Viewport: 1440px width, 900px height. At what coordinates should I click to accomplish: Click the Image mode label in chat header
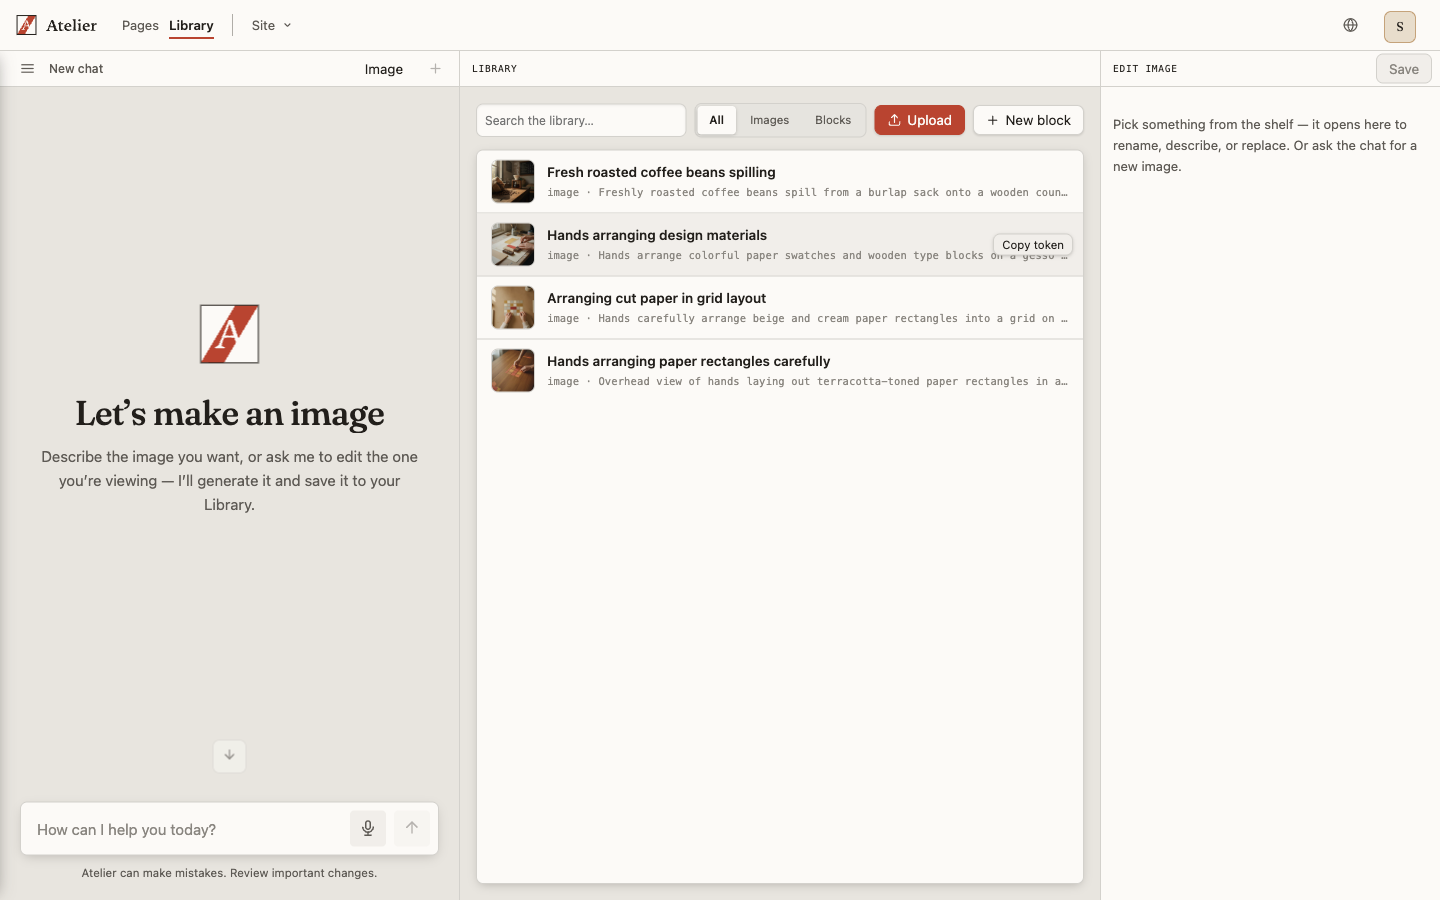pyautogui.click(x=384, y=69)
